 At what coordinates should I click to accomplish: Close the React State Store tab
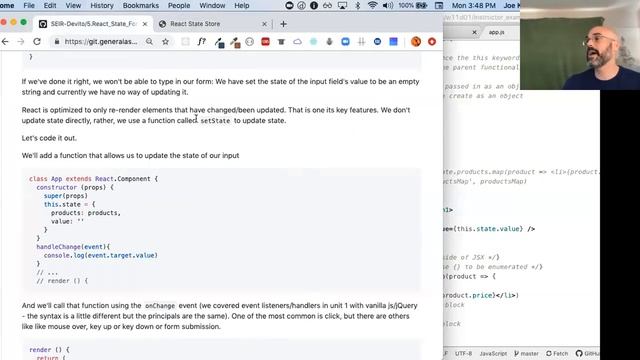264,24
